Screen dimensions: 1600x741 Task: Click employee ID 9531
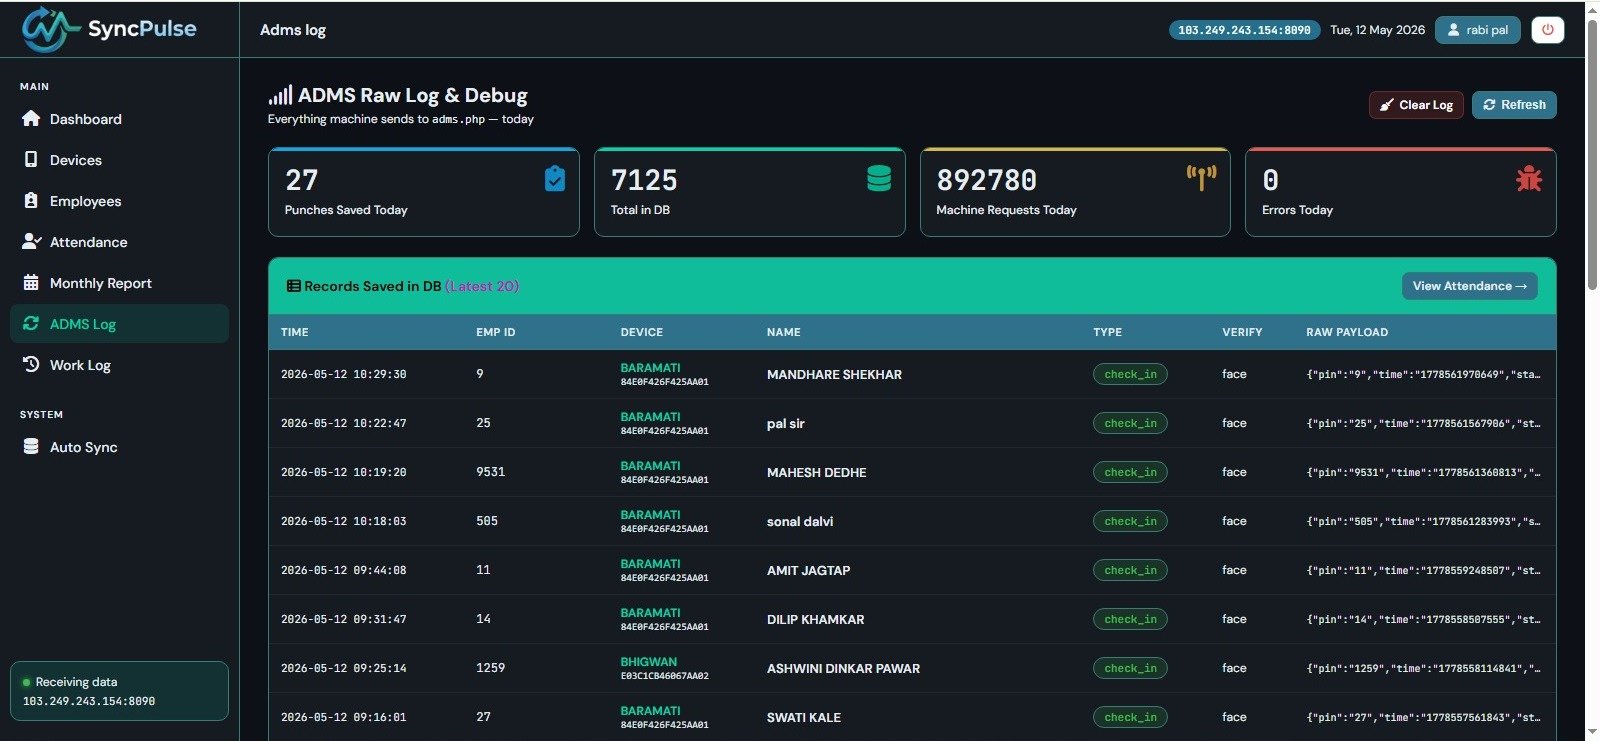click(490, 472)
